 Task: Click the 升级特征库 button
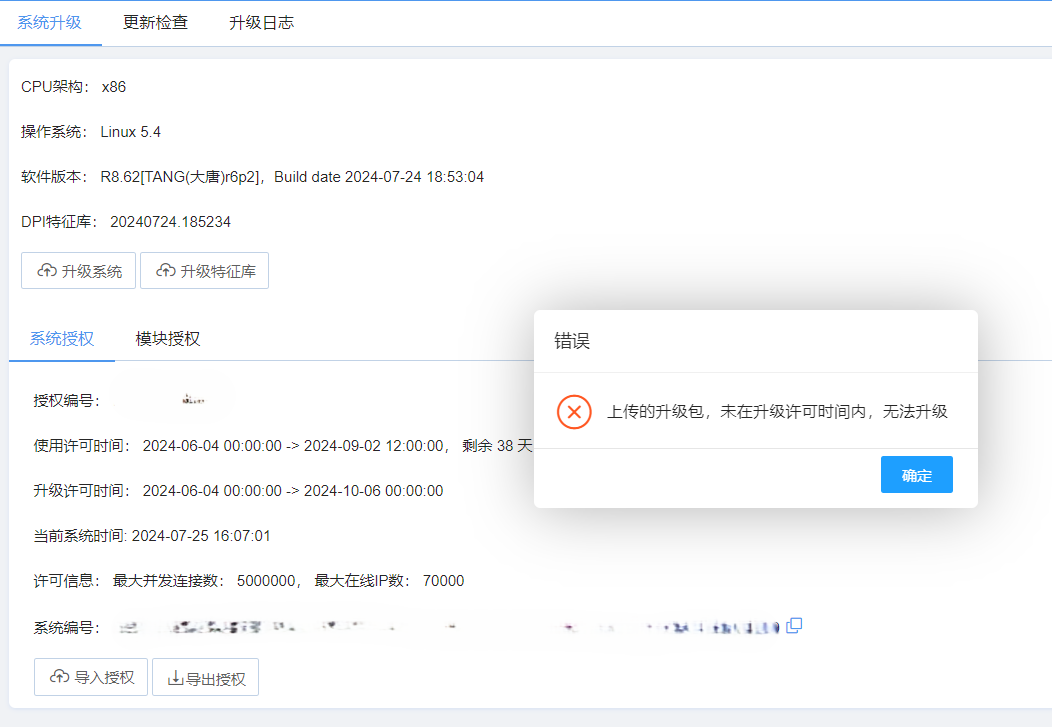coord(204,270)
